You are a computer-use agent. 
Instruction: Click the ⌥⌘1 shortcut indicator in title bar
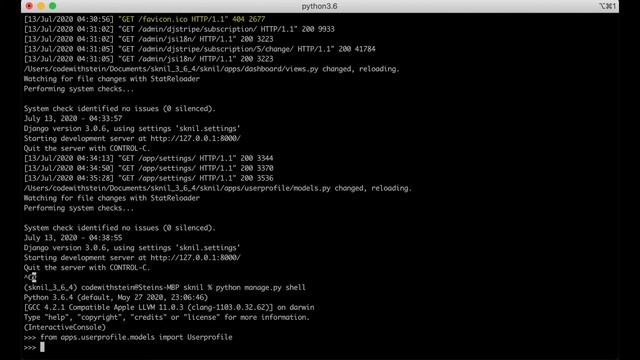coord(607,6)
